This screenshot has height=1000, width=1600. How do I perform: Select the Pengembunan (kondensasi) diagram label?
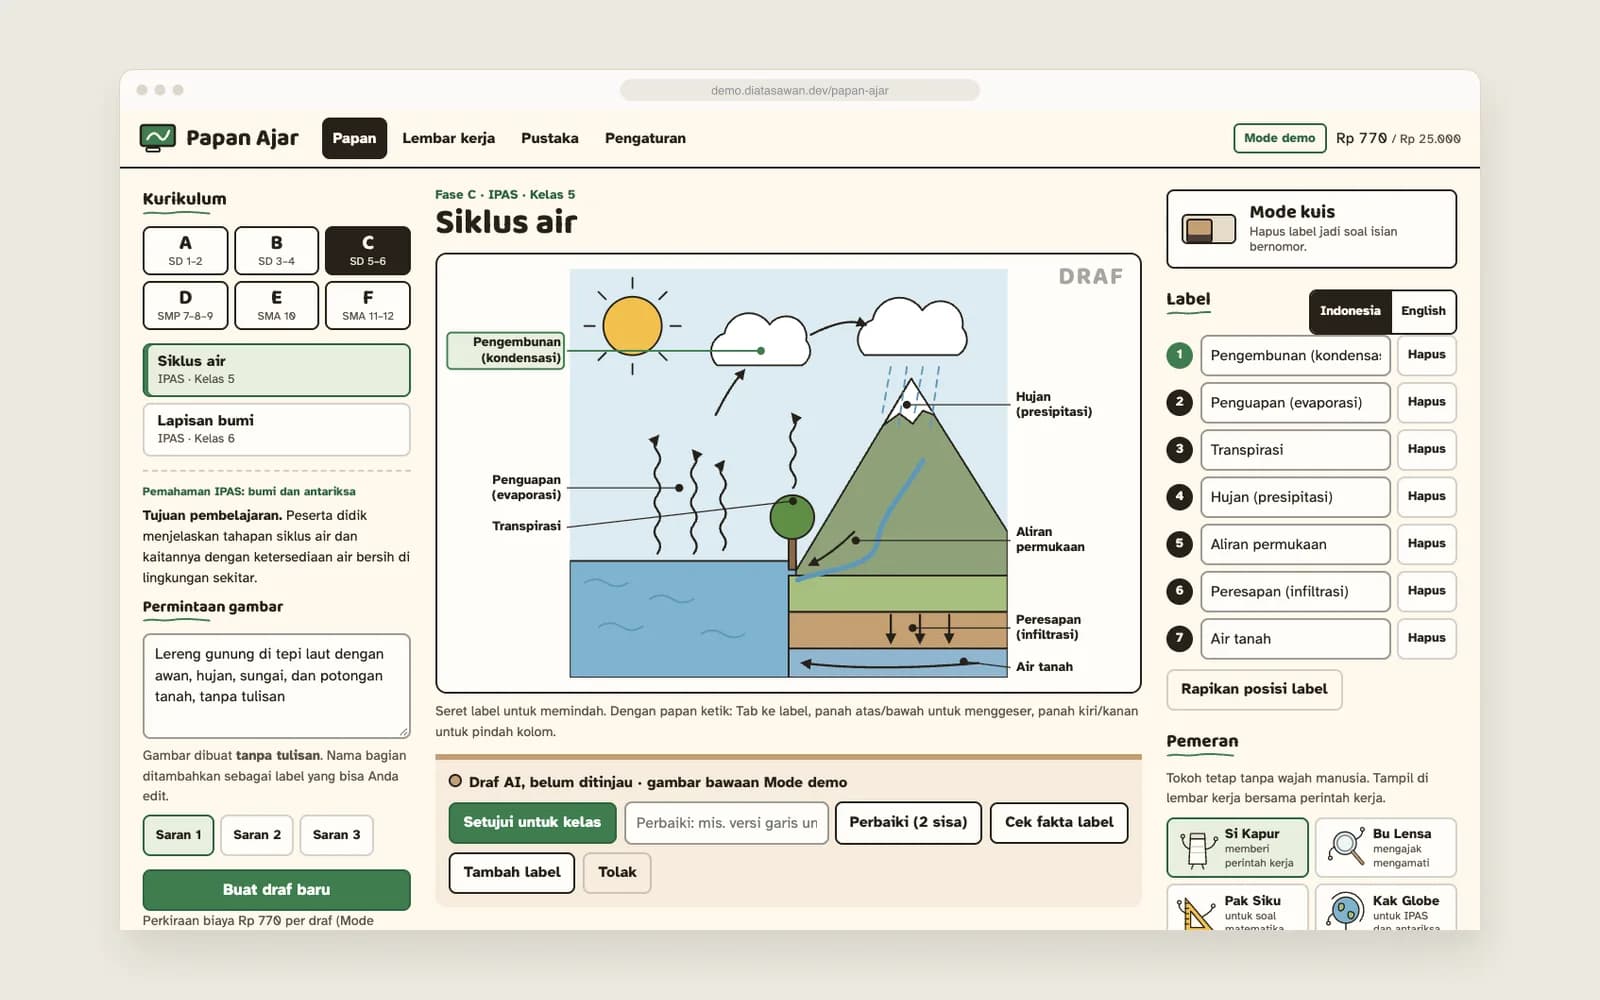[x=505, y=350]
